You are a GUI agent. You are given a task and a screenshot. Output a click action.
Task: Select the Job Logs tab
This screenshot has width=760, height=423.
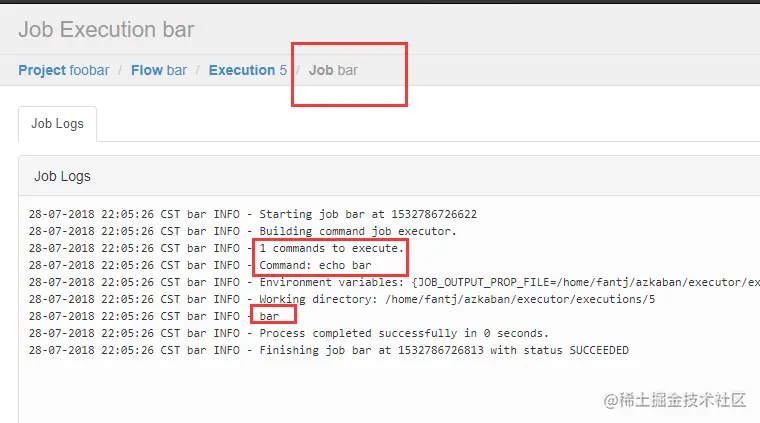(58, 124)
